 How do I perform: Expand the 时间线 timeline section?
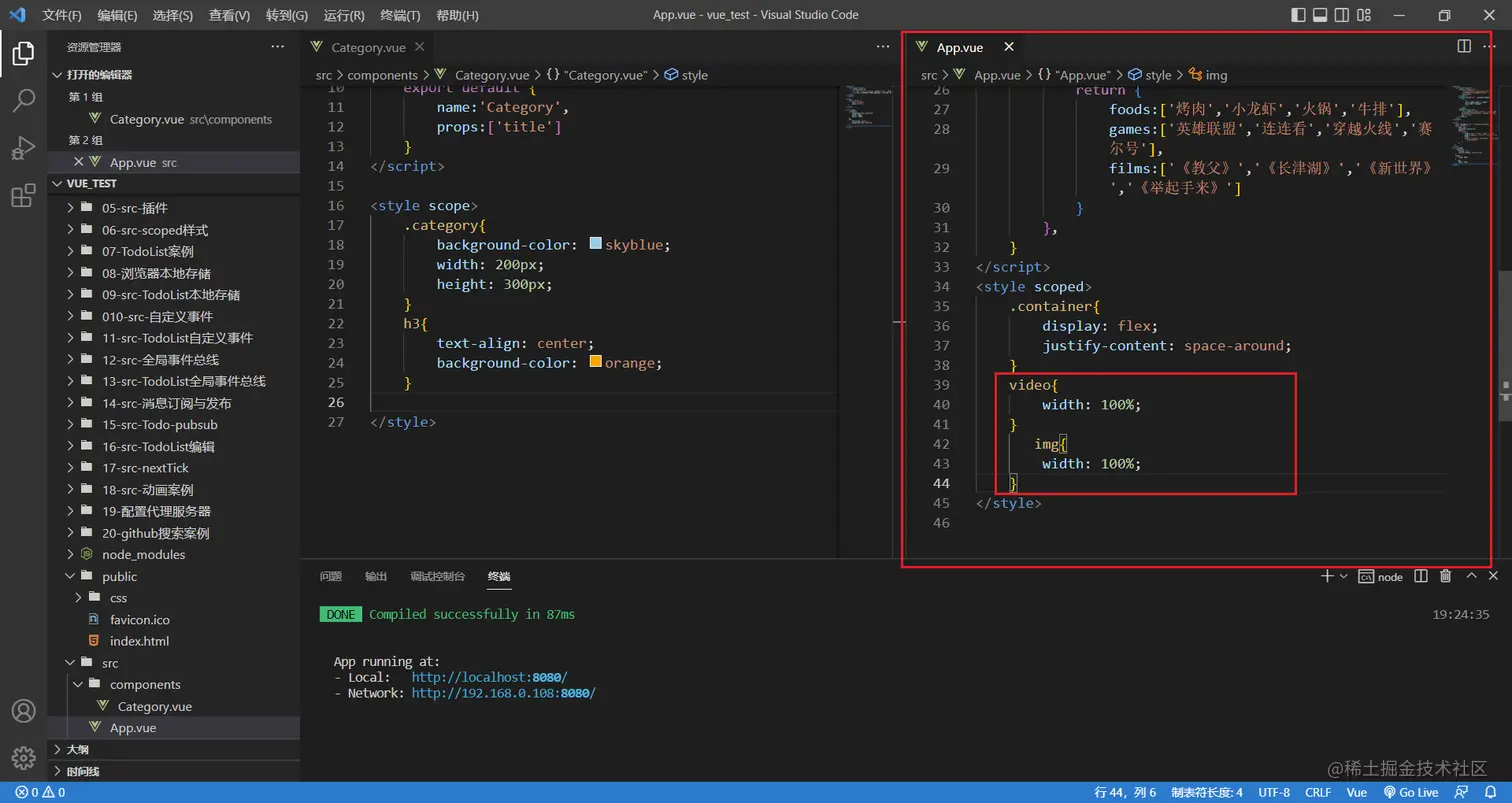174,771
